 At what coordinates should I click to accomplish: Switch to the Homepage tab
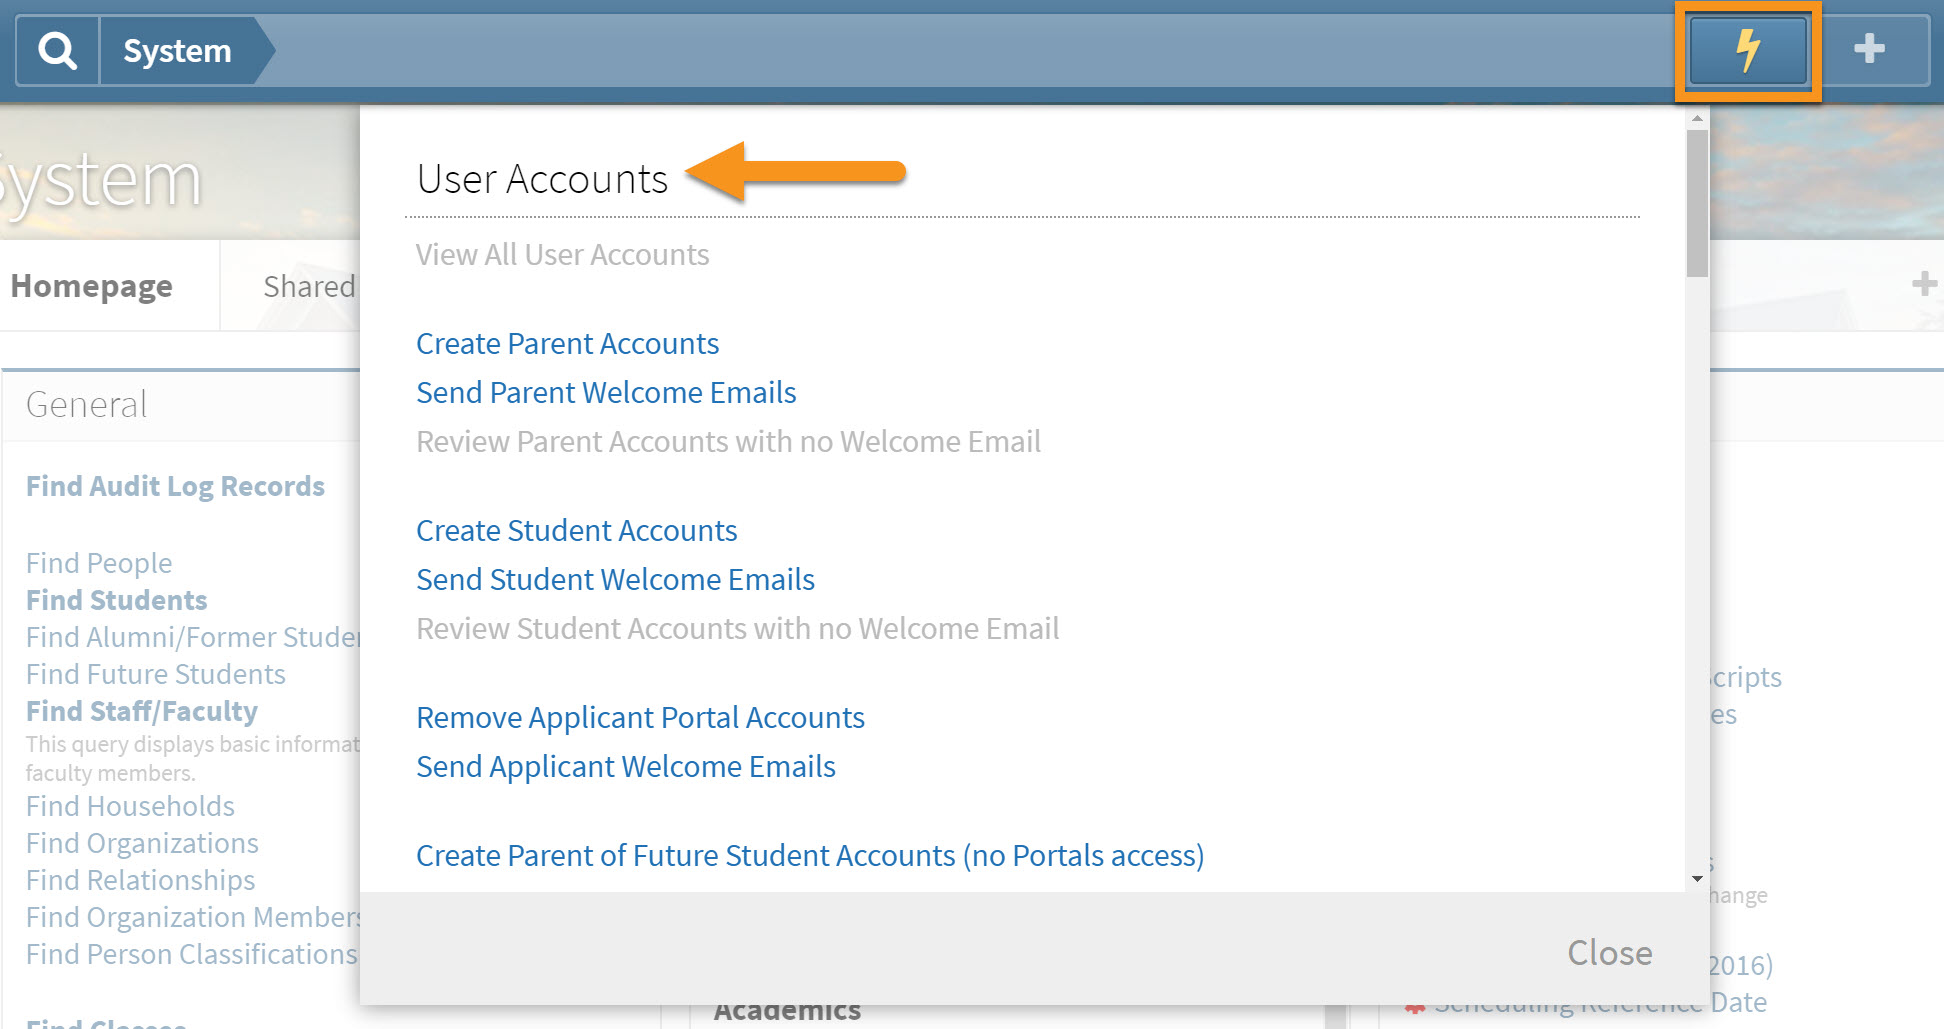coord(91,286)
